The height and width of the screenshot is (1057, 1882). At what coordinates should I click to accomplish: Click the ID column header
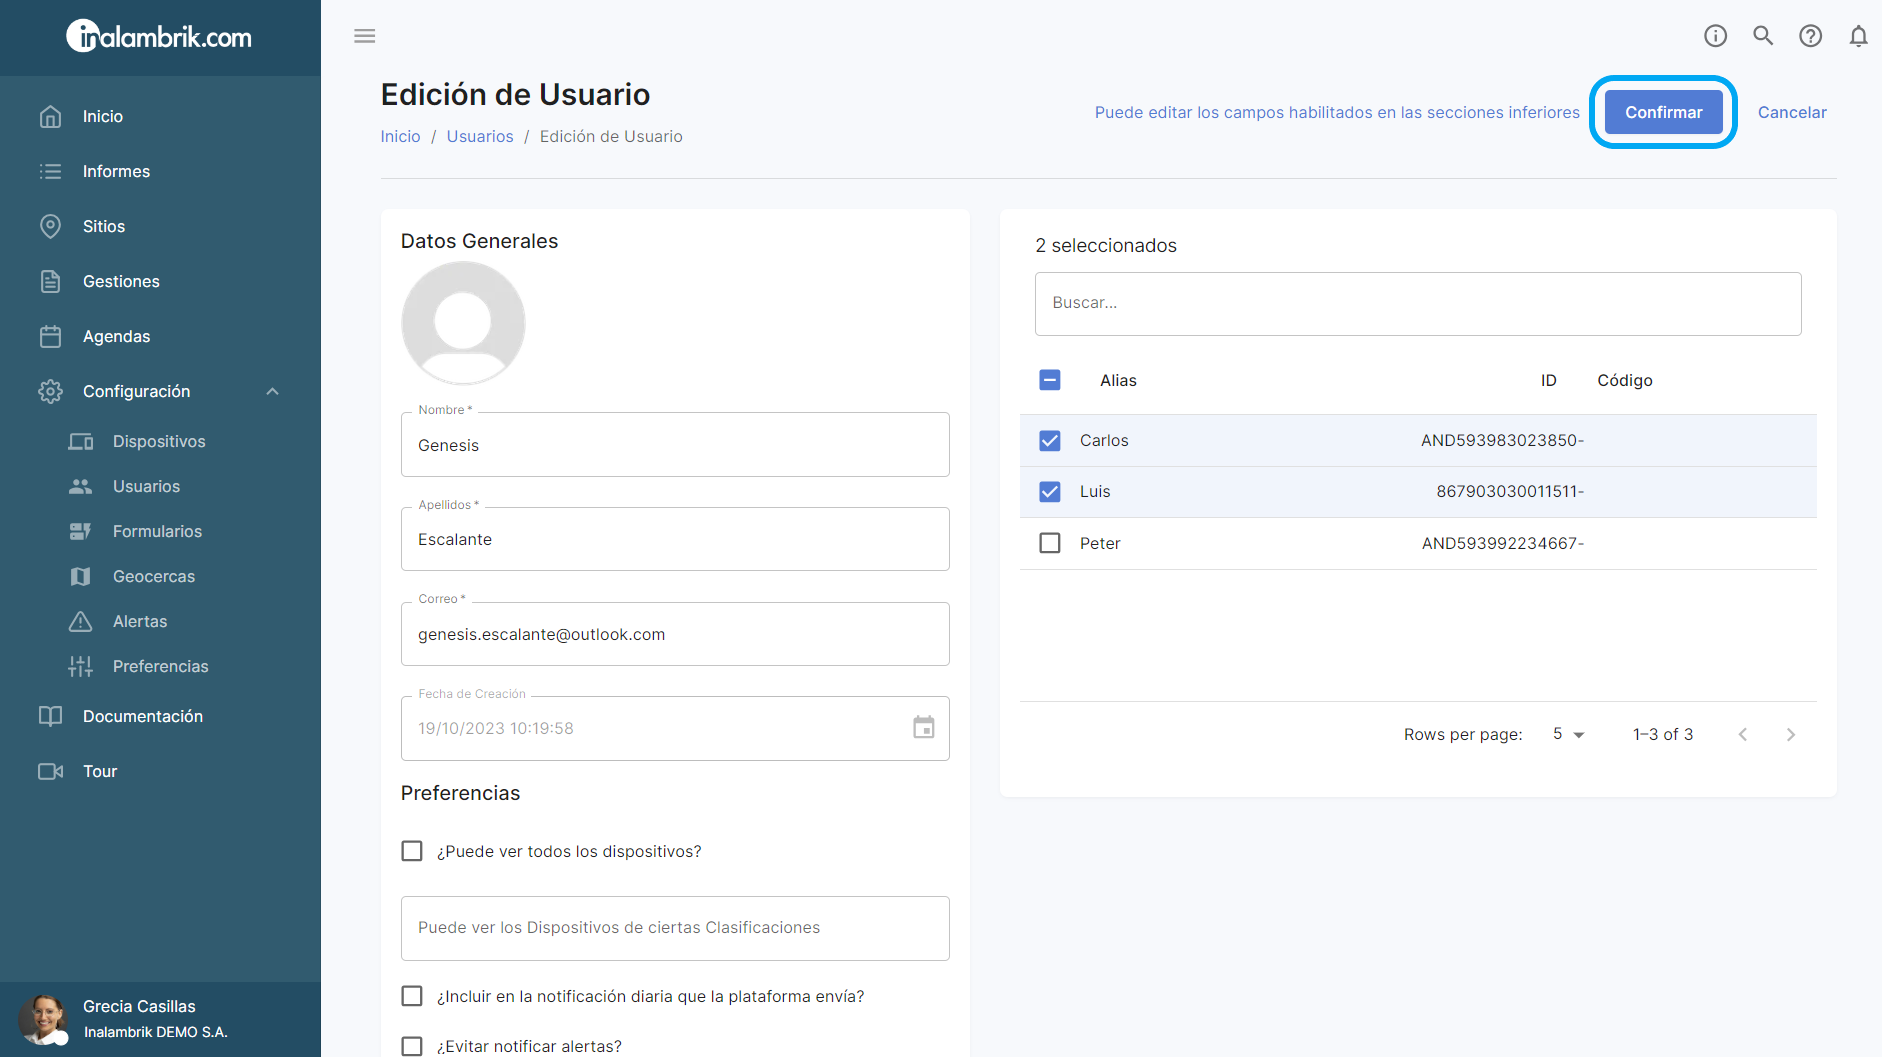click(x=1548, y=380)
